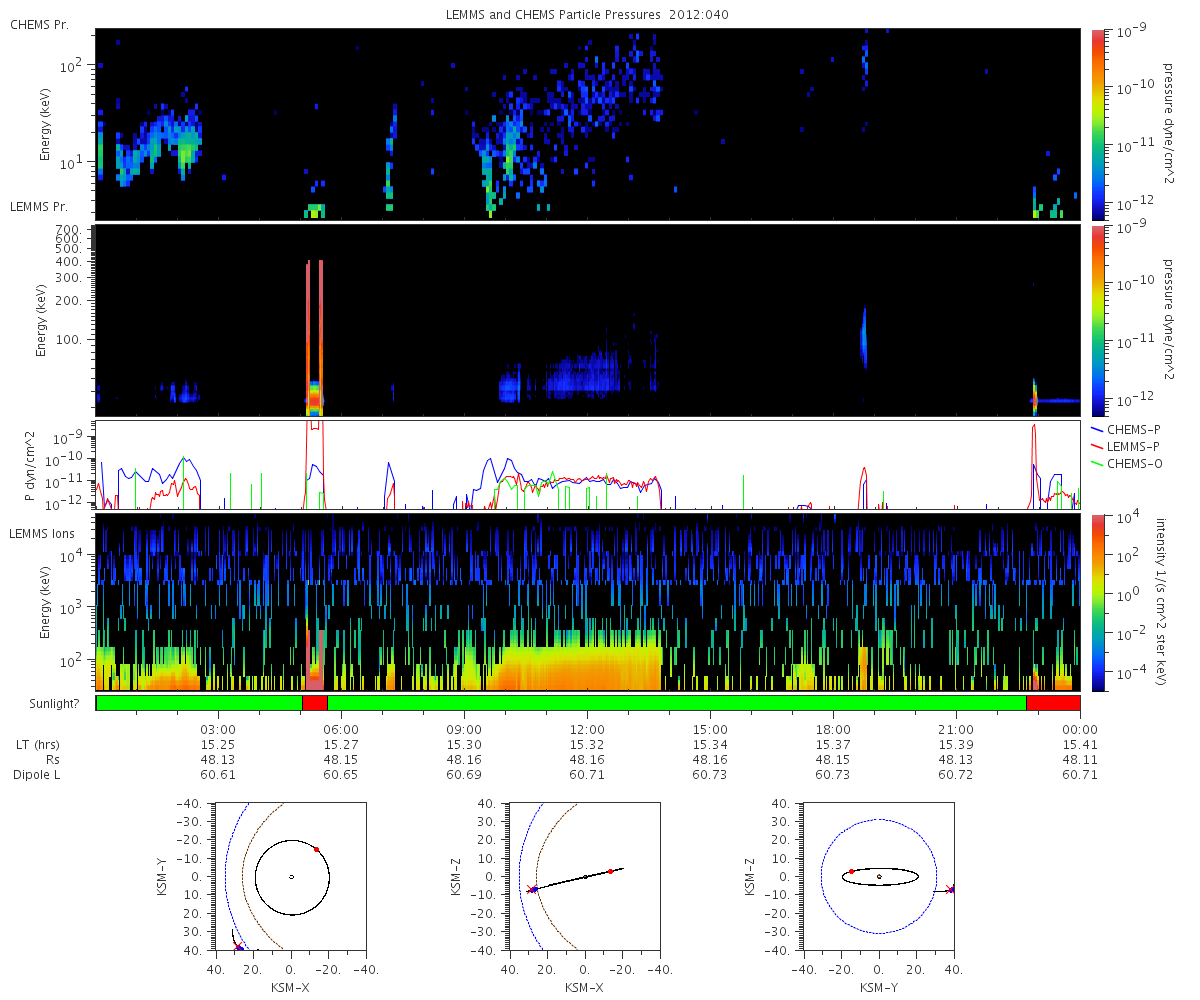The height and width of the screenshot is (1000, 1200).
Task: Click the intensity color bar beside LEMMS Ions panel
Action: click(1098, 602)
